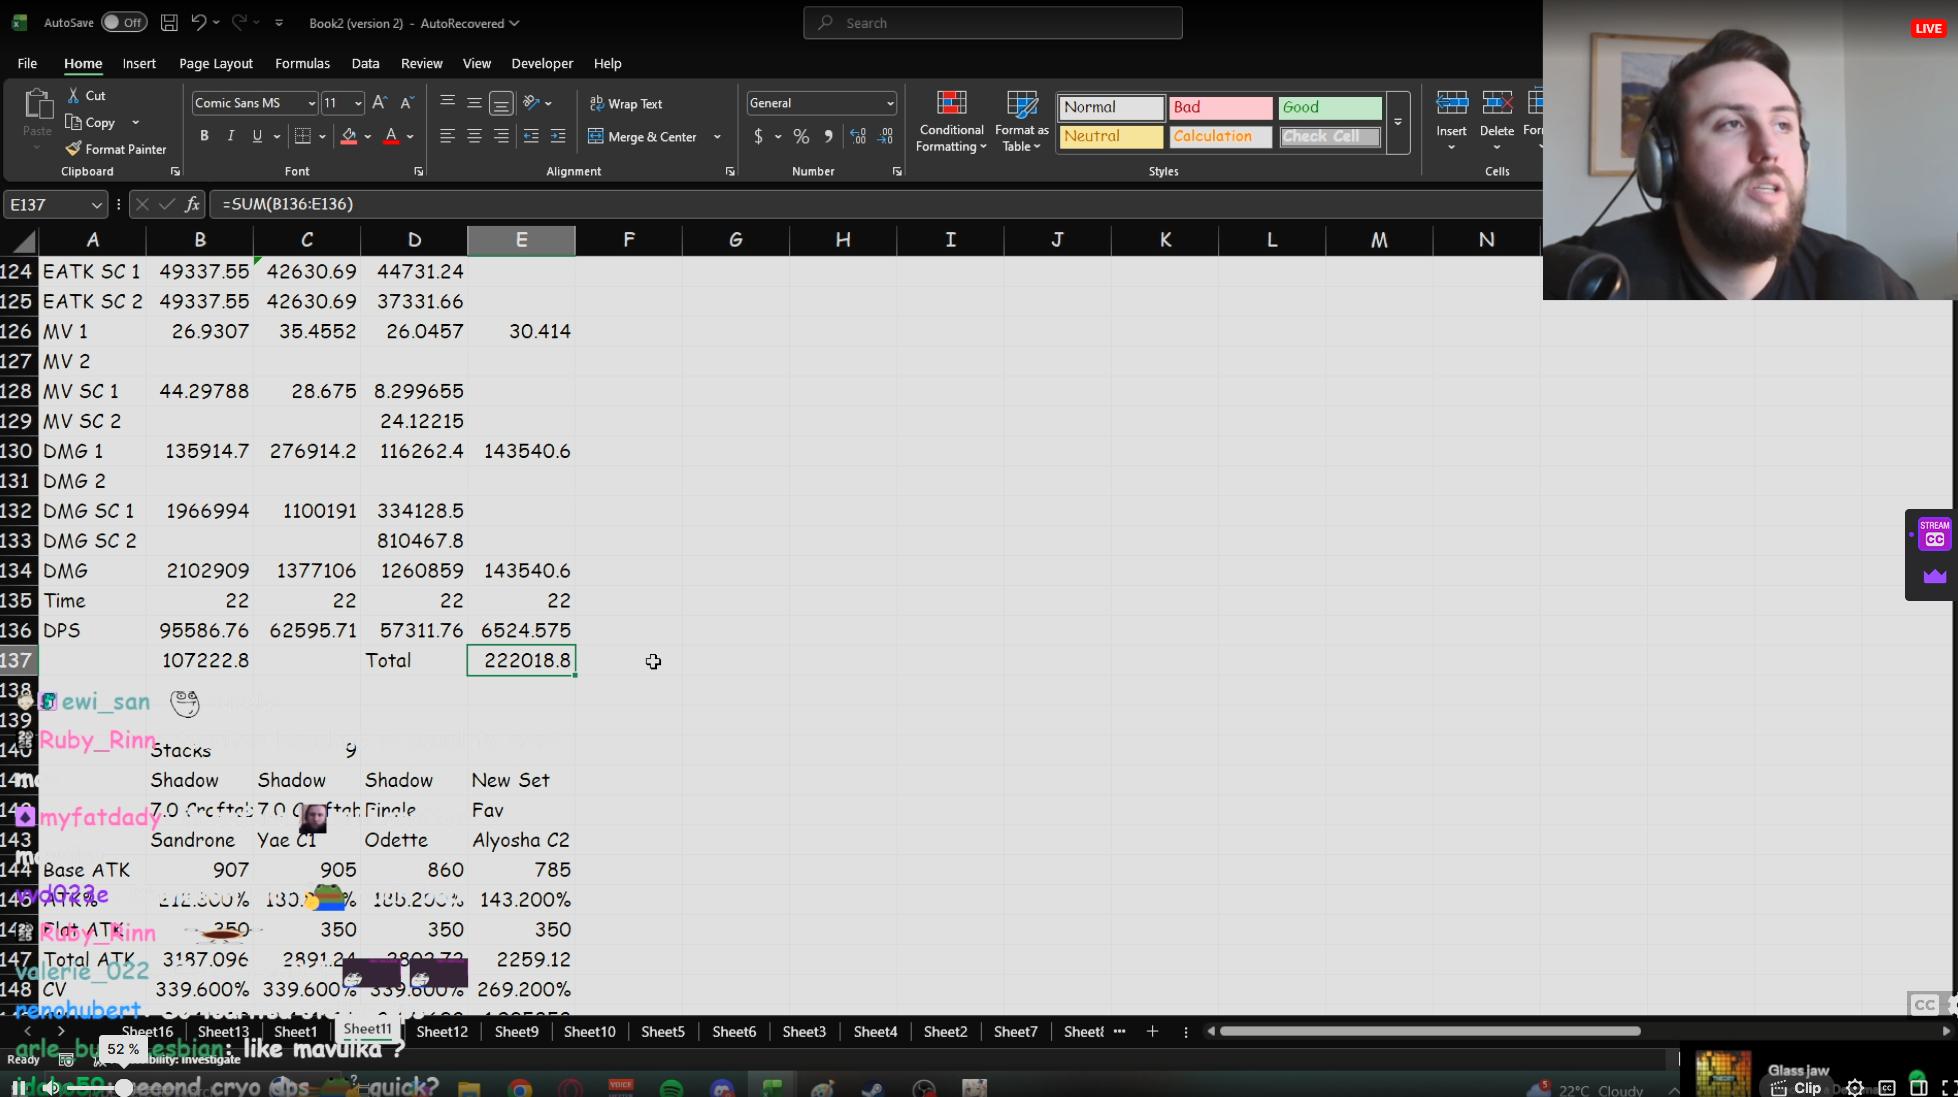
Task: Add a new sheet with the plus icon
Action: tap(1152, 1031)
